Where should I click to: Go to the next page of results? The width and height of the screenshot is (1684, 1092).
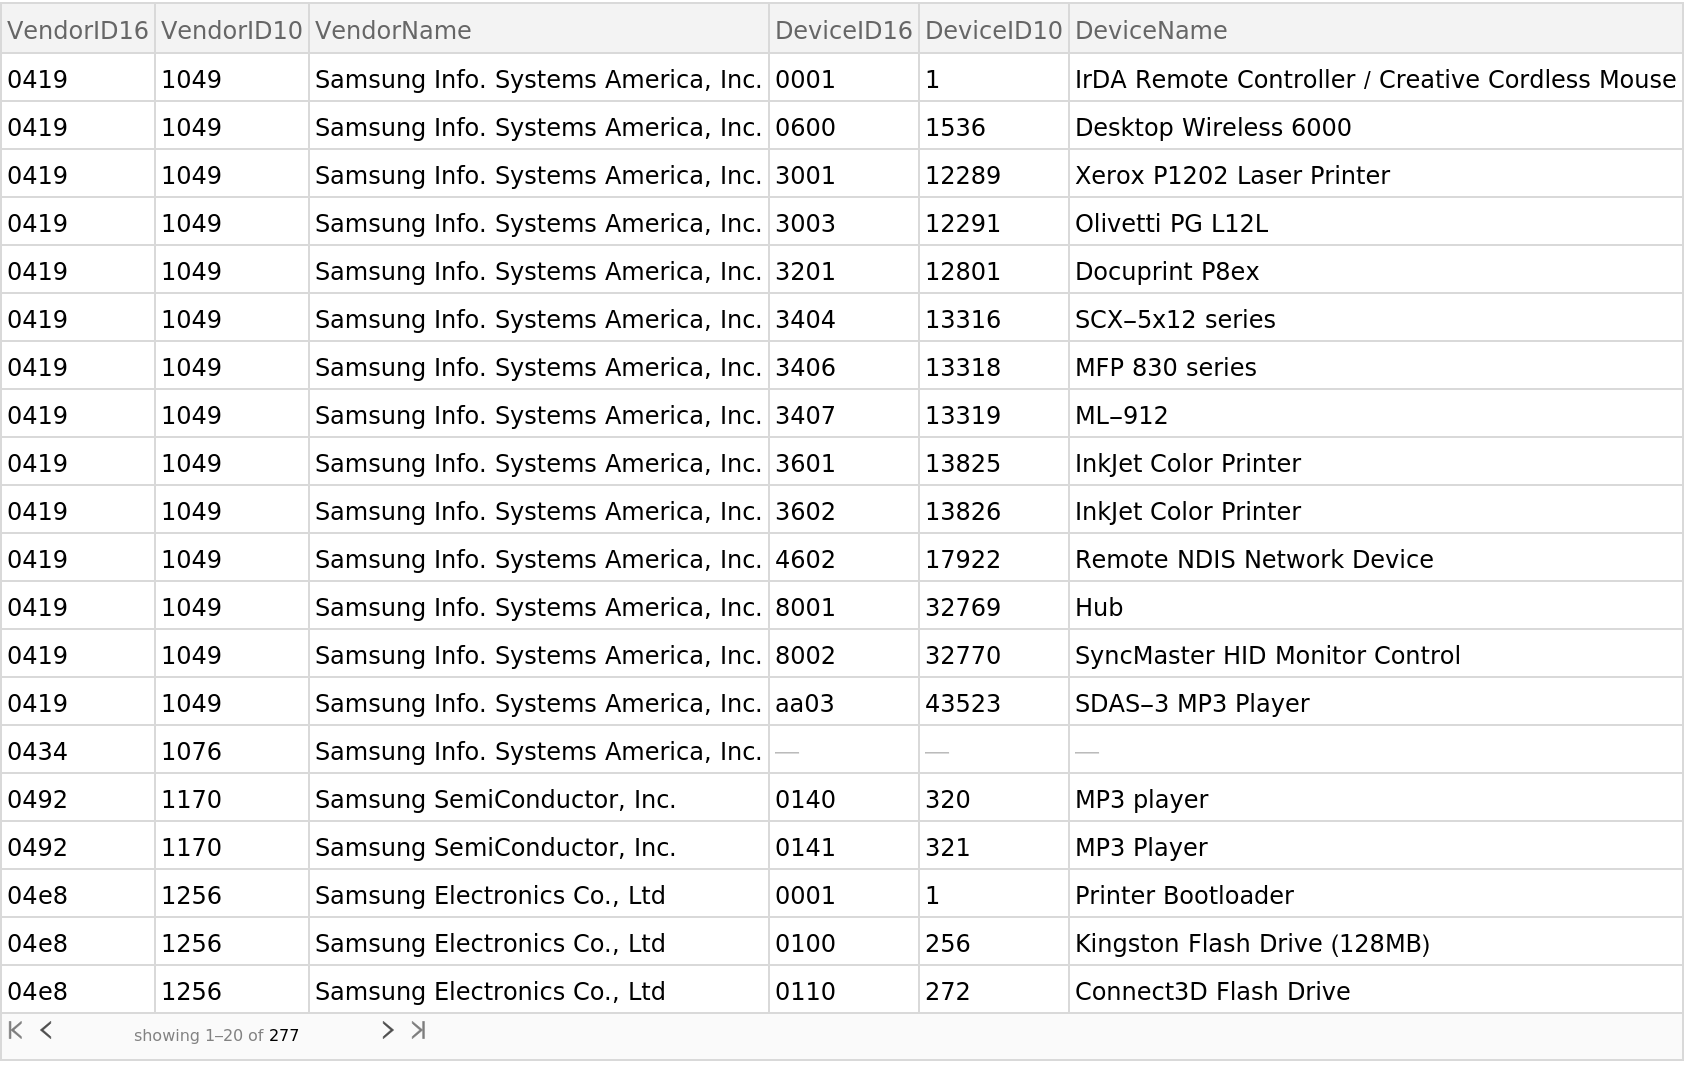388,1030
